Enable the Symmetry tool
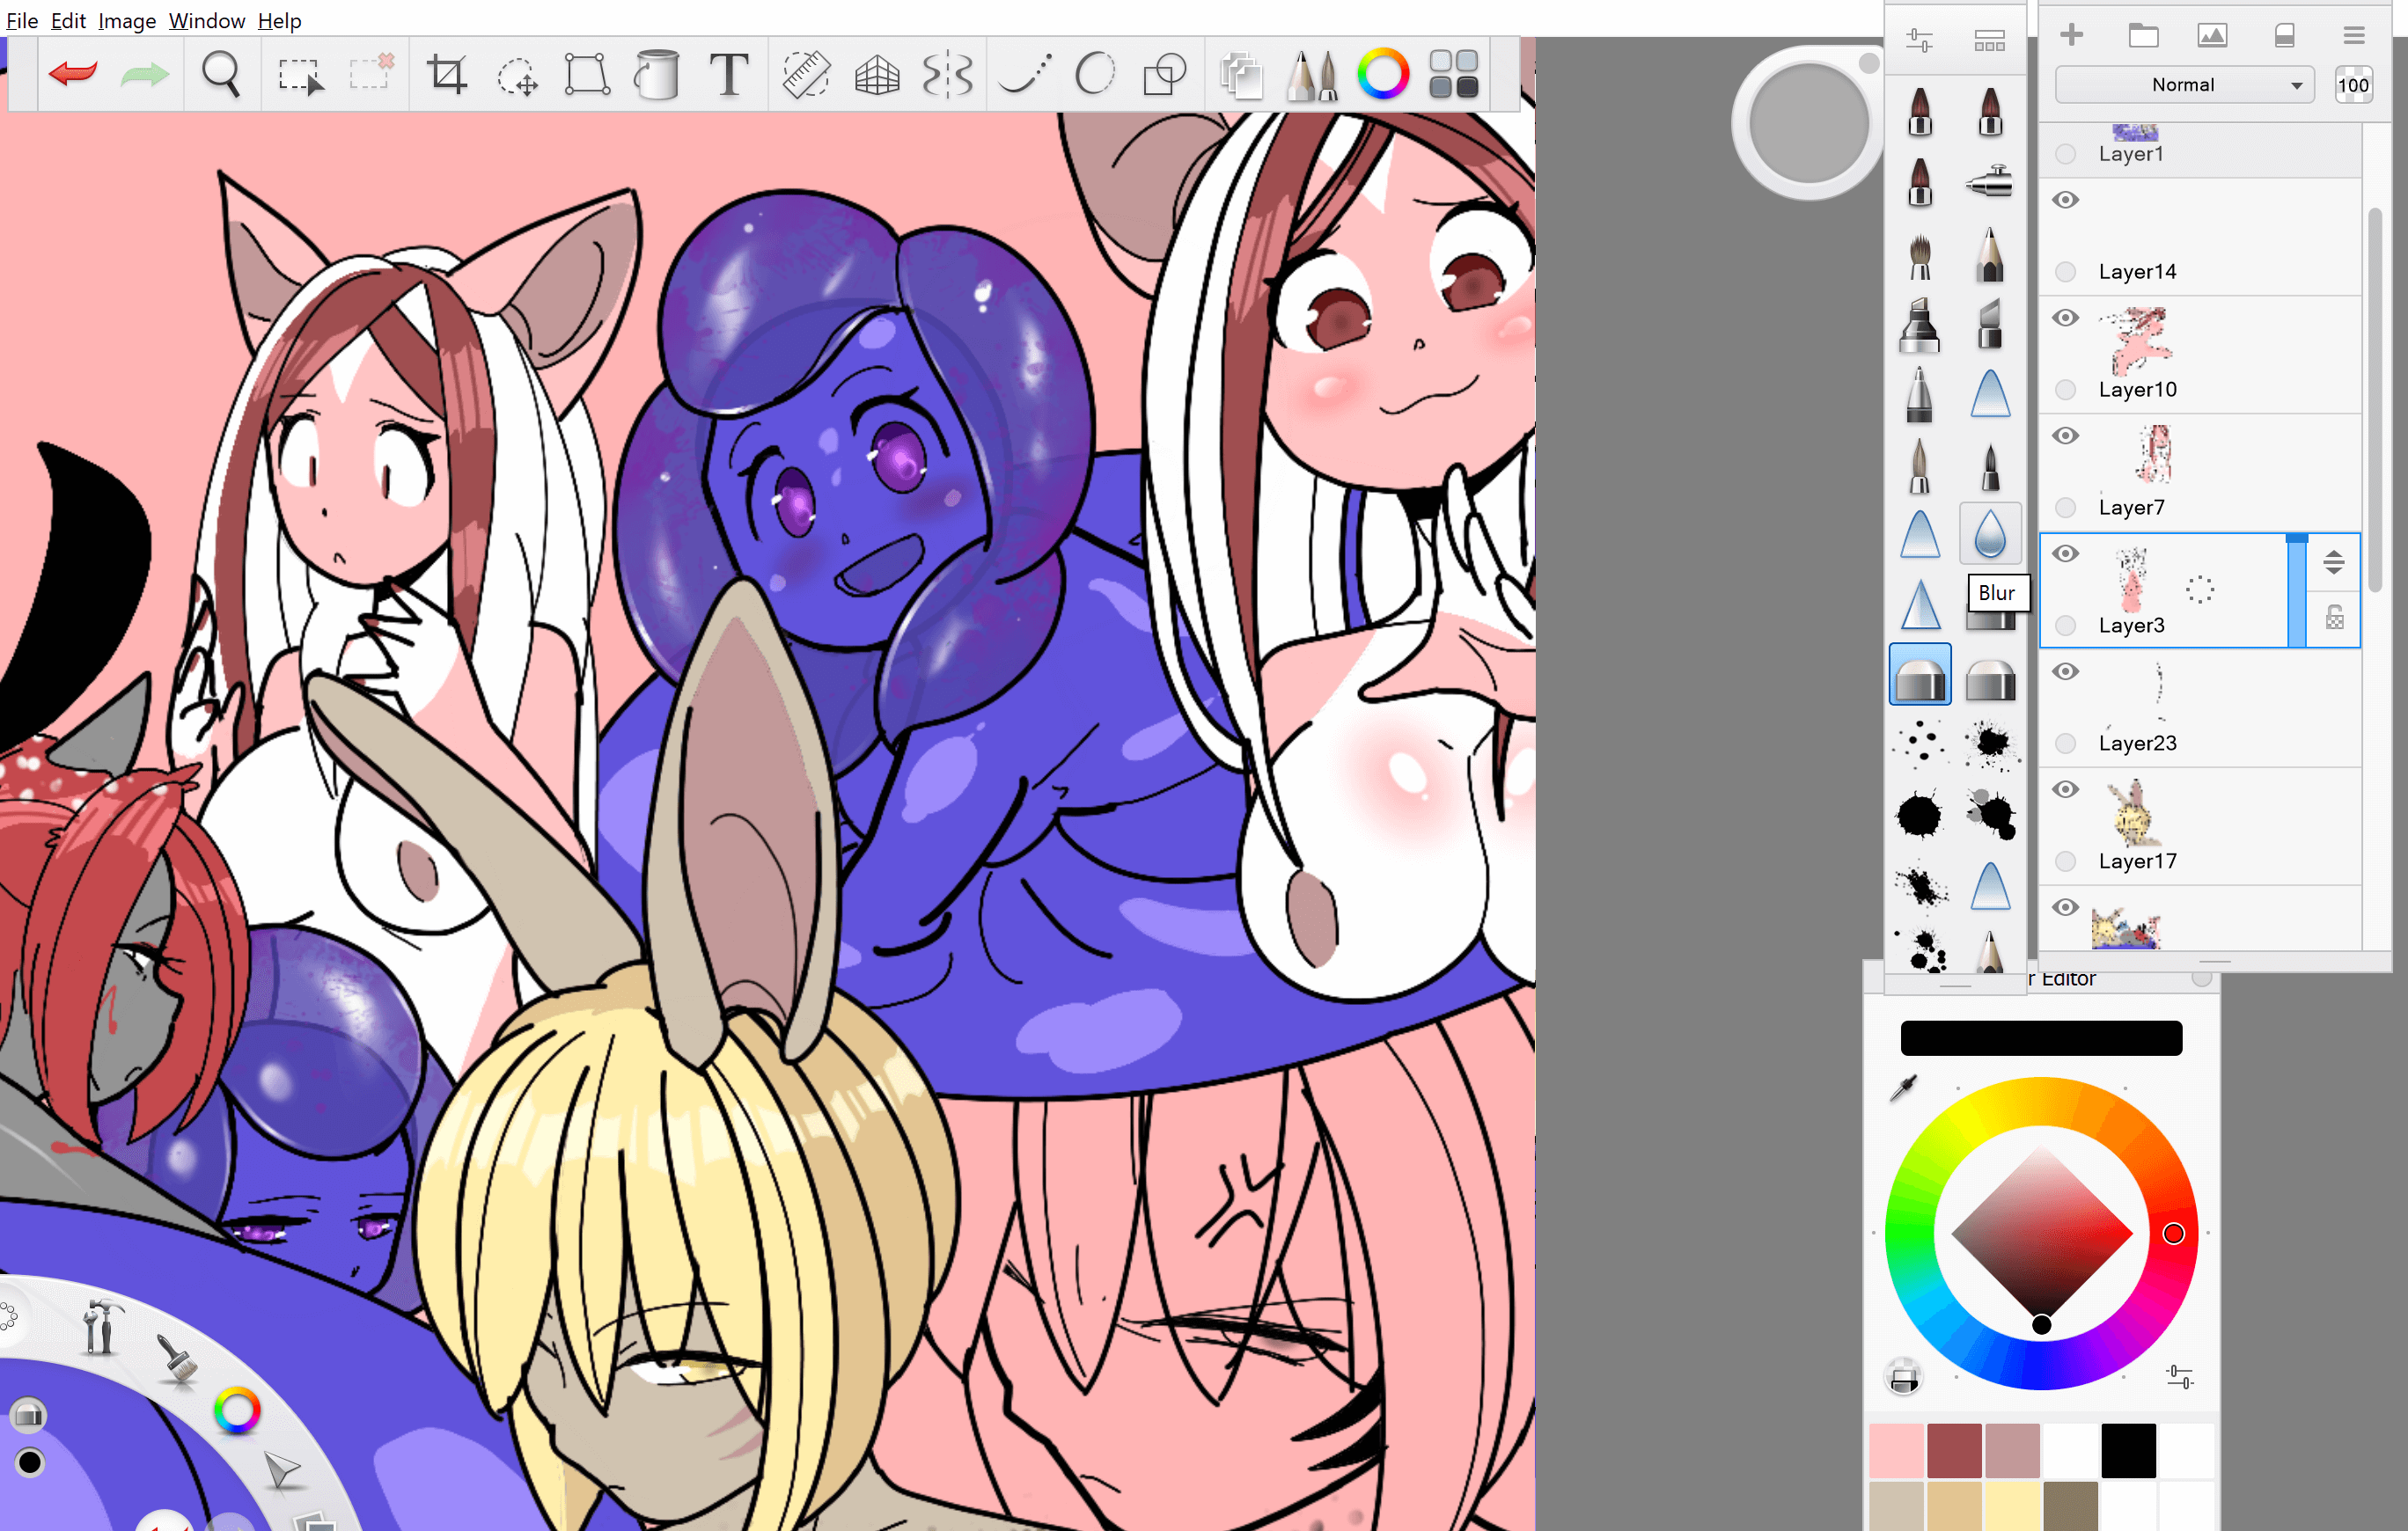Viewport: 2408px width, 1531px height. coord(946,74)
